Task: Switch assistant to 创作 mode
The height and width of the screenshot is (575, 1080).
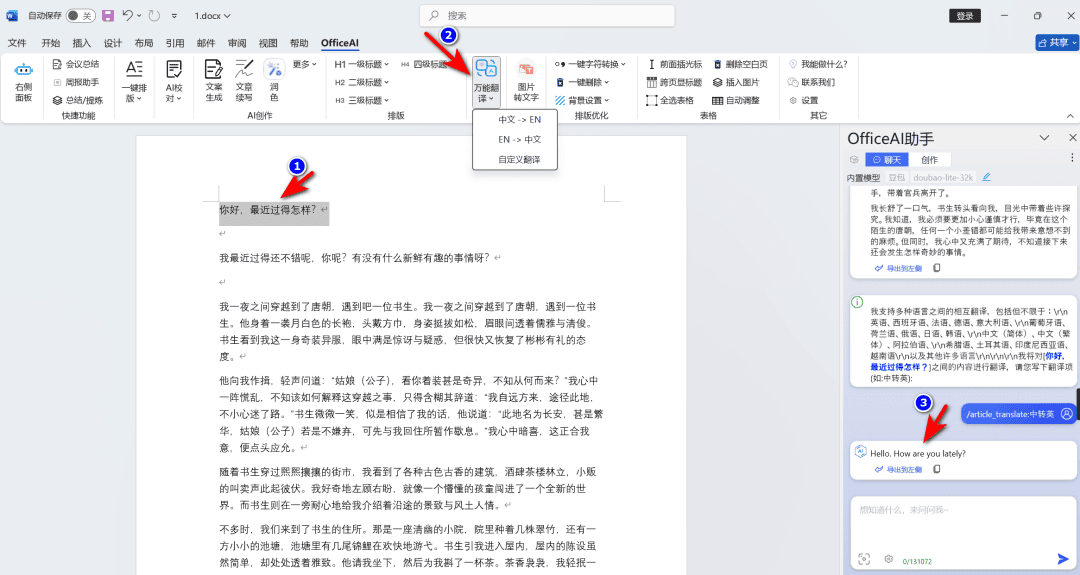Action: [x=929, y=160]
